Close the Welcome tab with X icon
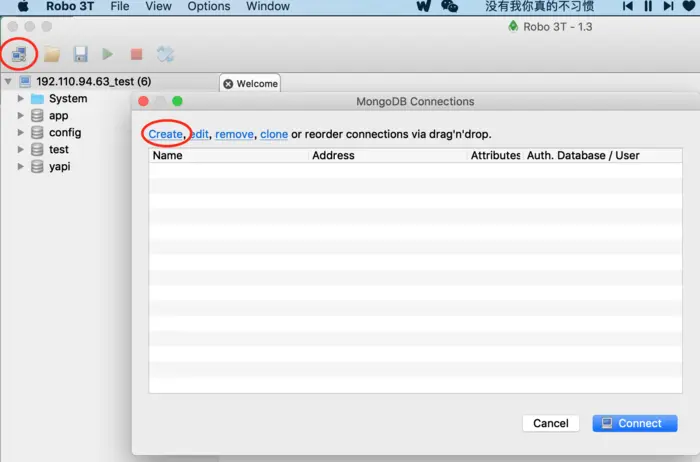 pos(228,84)
